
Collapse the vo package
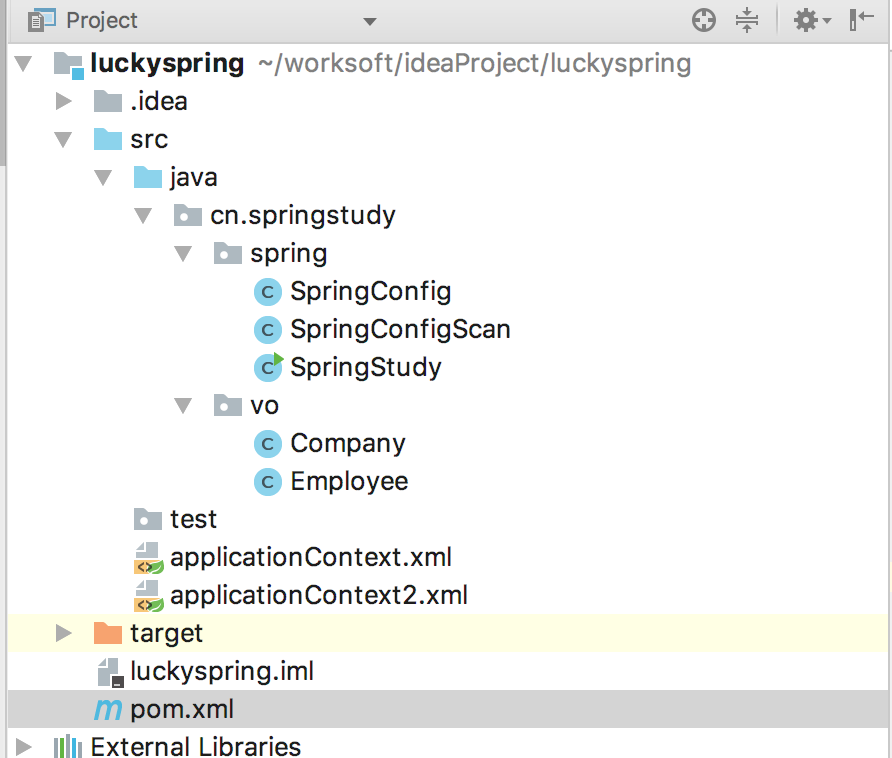pyautogui.click(x=182, y=405)
